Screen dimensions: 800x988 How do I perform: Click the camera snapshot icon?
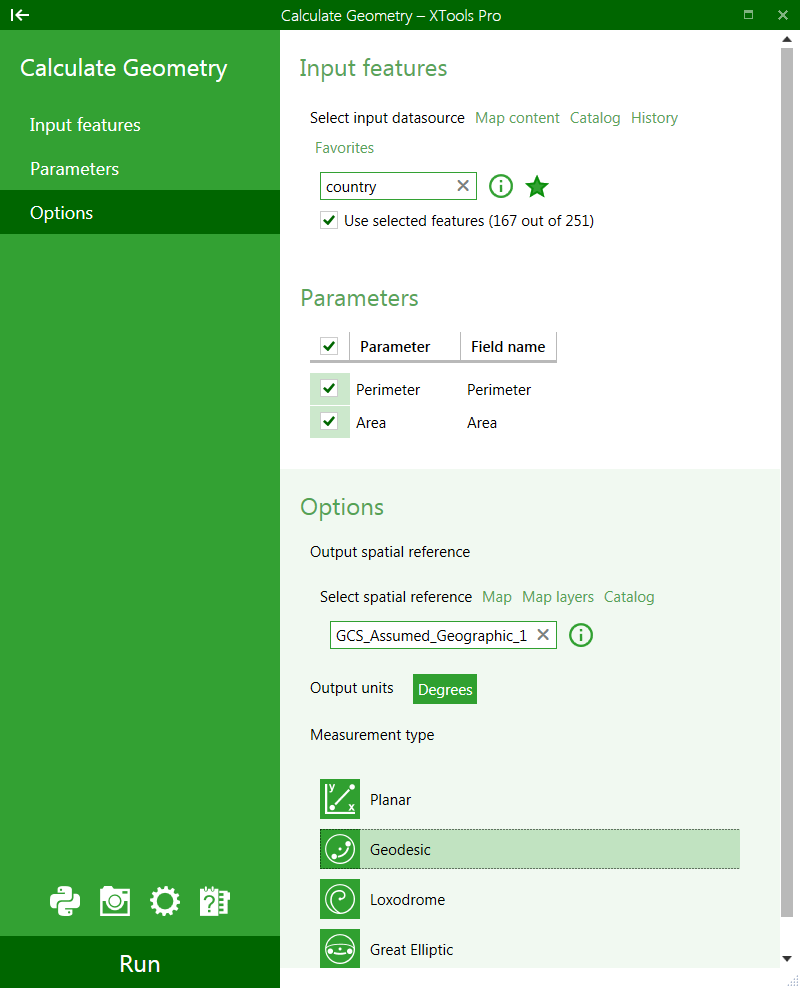(x=115, y=901)
